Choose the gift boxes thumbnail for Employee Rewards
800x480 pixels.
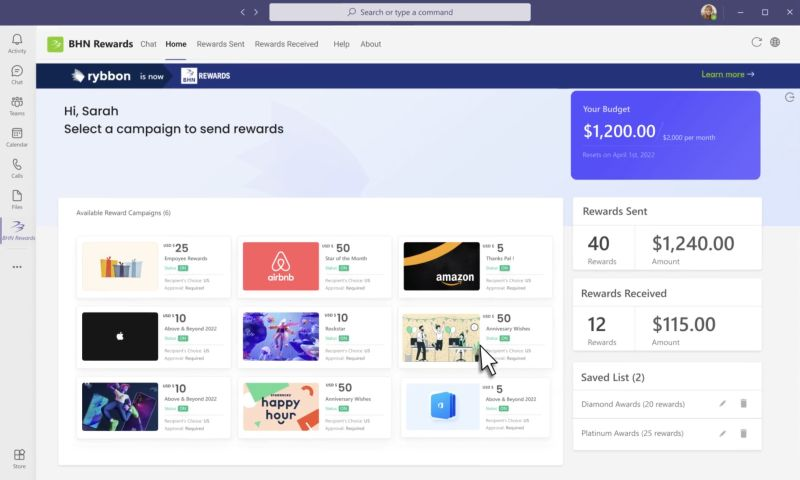pos(120,266)
